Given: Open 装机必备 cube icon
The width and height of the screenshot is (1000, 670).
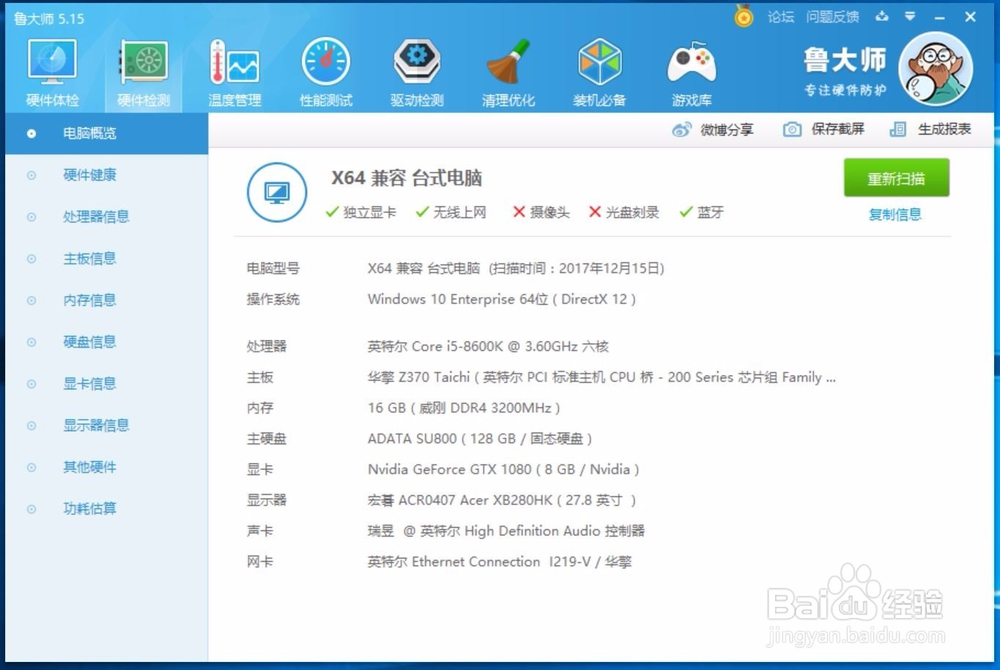Looking at the screenshot, I should tap(599, 72).
